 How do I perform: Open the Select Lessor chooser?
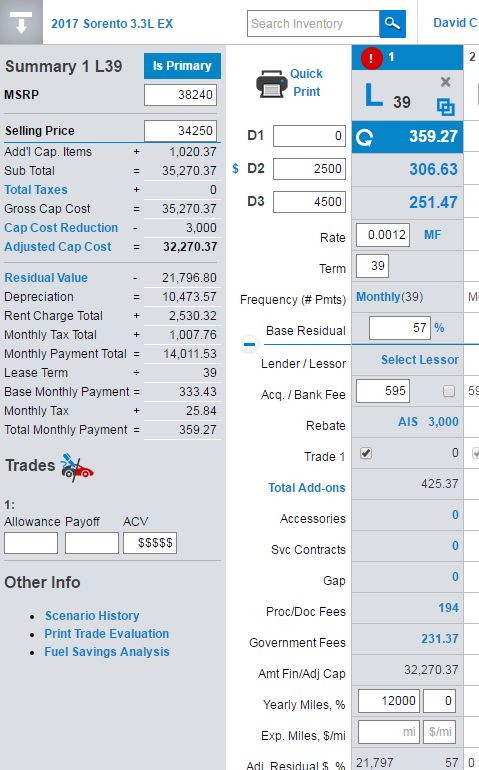pos(420,360)
